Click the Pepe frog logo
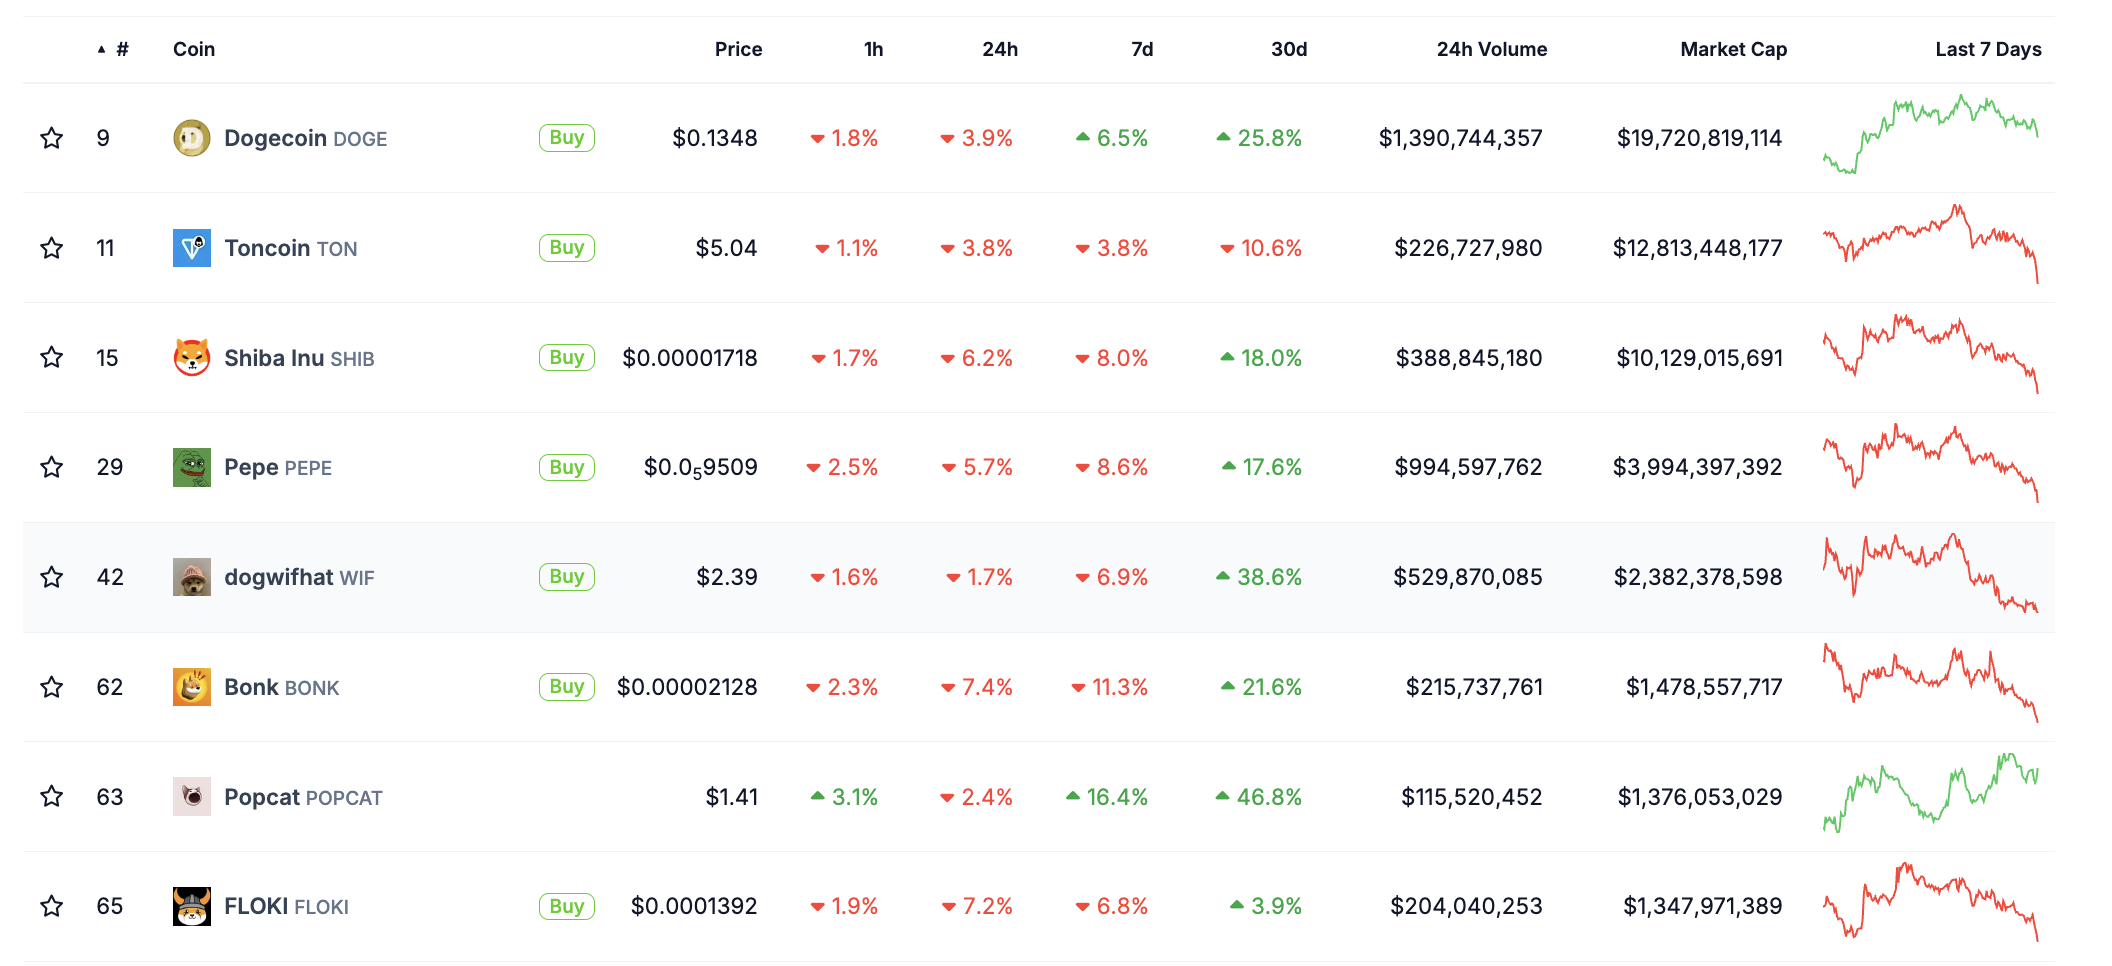This screenshot has height=966, width=2112. pos(191,467)
